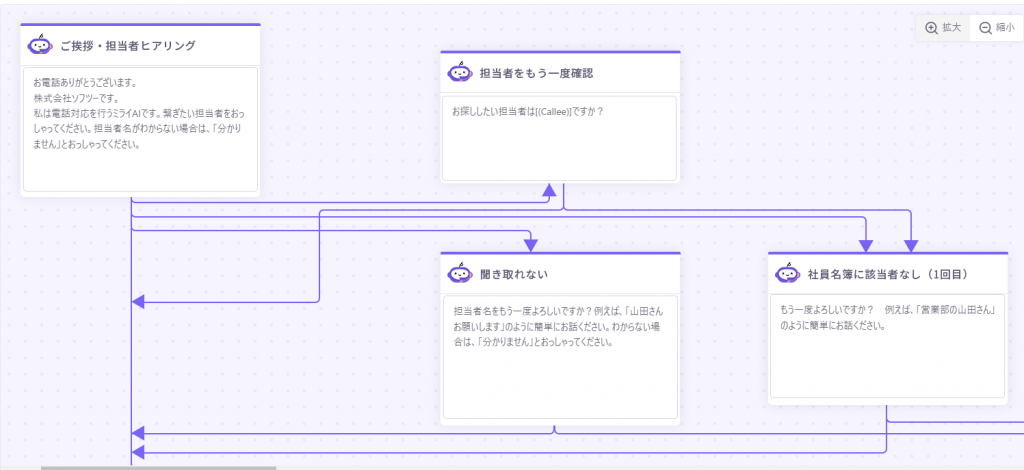
Task: Click the bot icon on 担当者をもう一度確認 node
Action: (460, 72)
